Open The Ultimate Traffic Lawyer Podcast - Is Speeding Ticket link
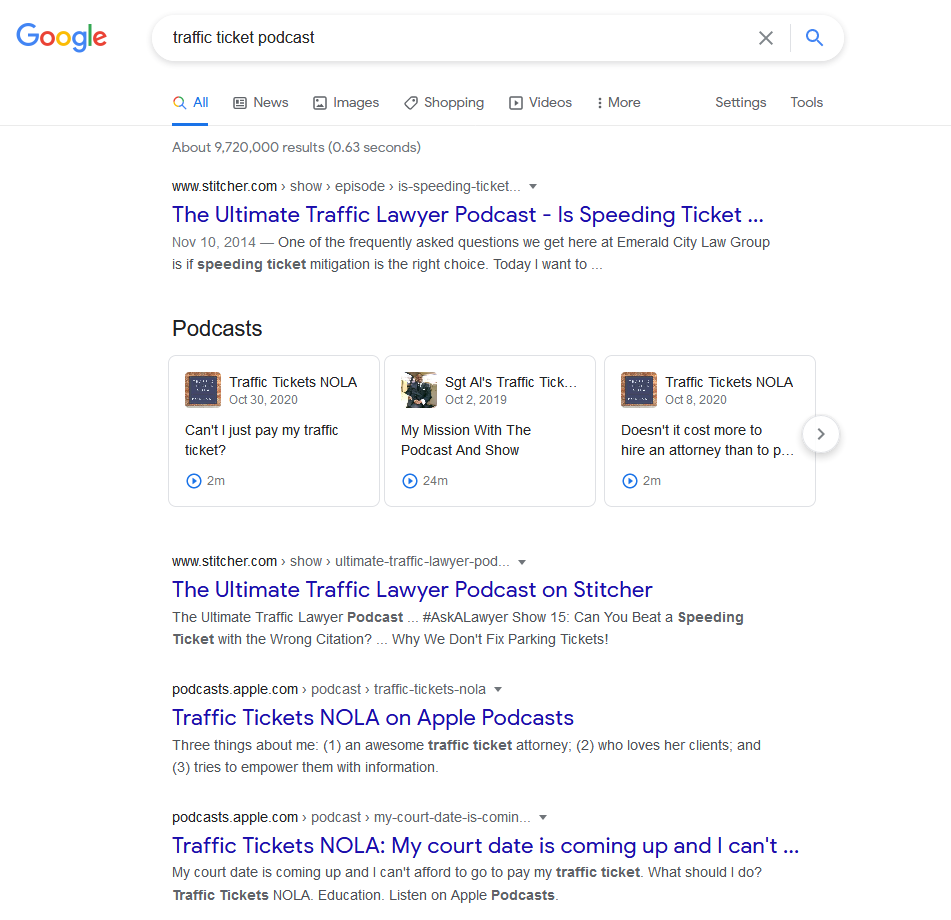 [468, 215]
